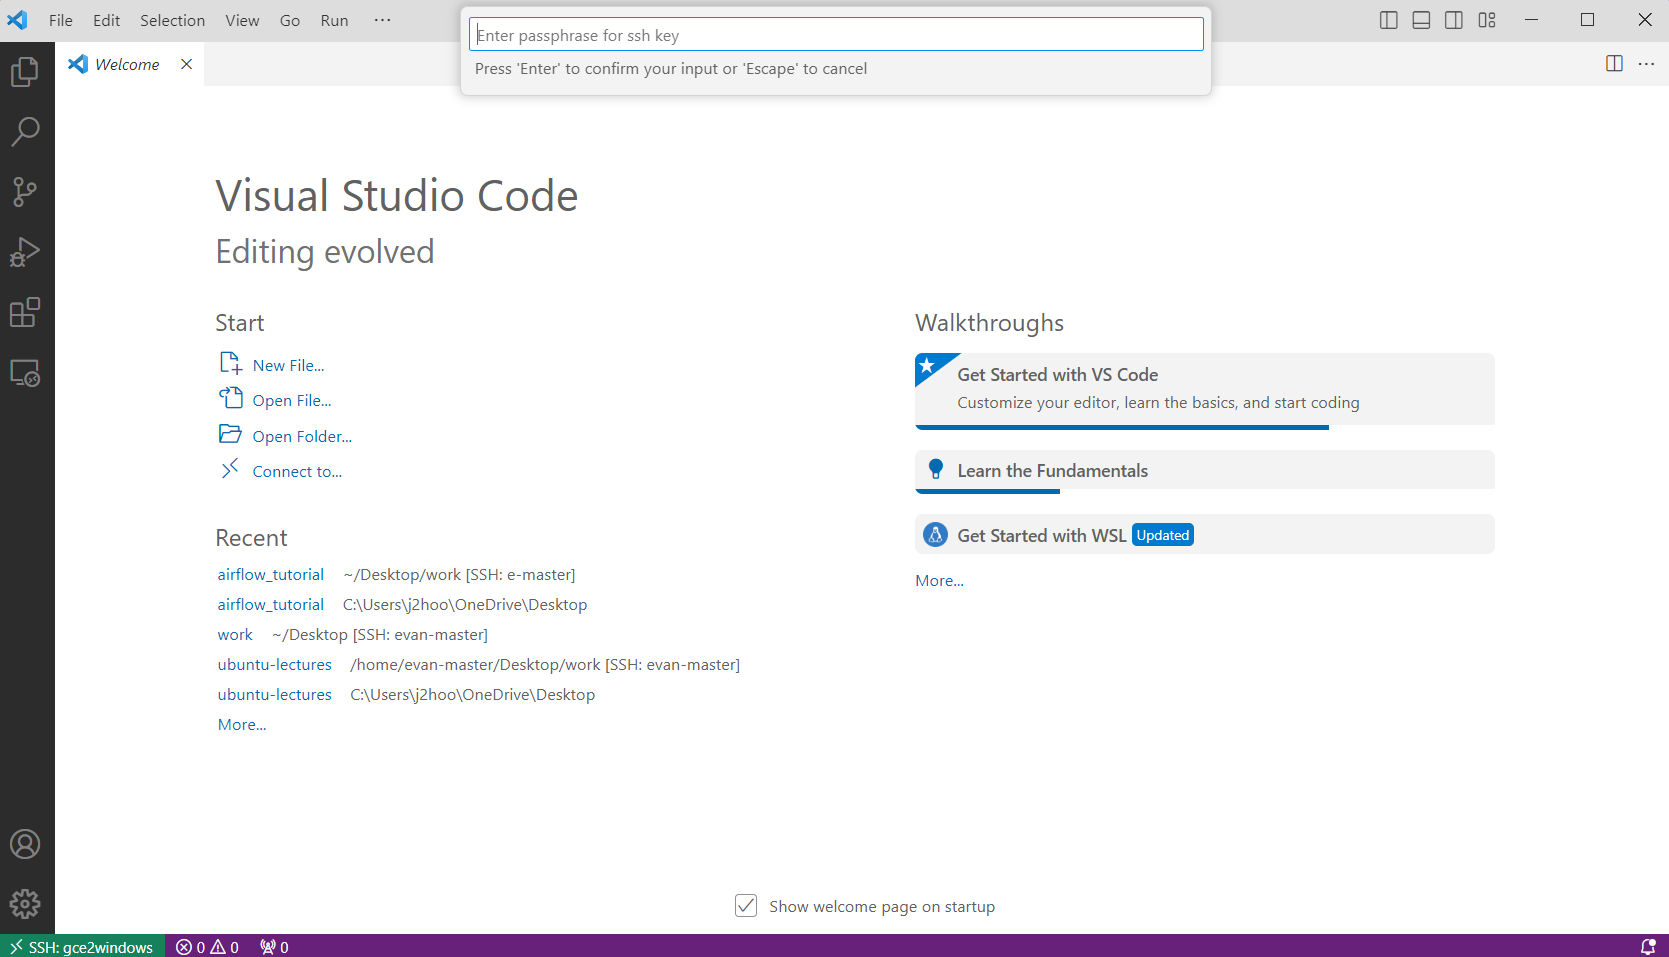The height and width of the screenshot is (957, 1669).
Task: Click the lightbulb icon for Fundamentals
Action: 936,469
